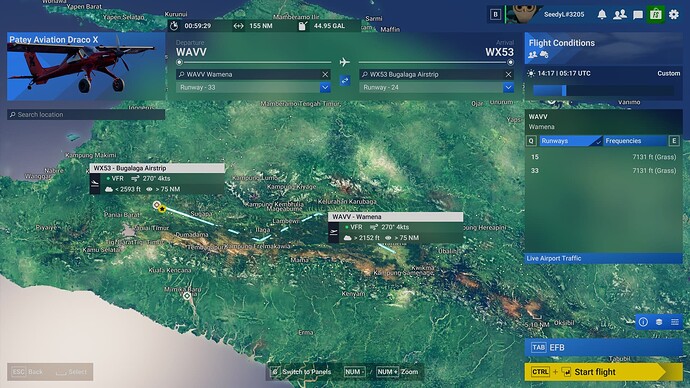Open the notifications bell

point(602,15)
